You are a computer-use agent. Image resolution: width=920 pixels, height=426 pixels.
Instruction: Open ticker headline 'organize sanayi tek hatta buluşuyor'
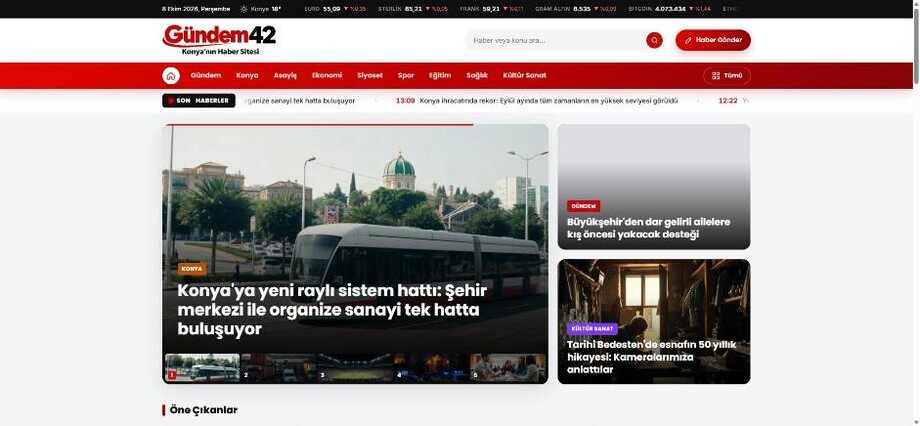[298, 101]
